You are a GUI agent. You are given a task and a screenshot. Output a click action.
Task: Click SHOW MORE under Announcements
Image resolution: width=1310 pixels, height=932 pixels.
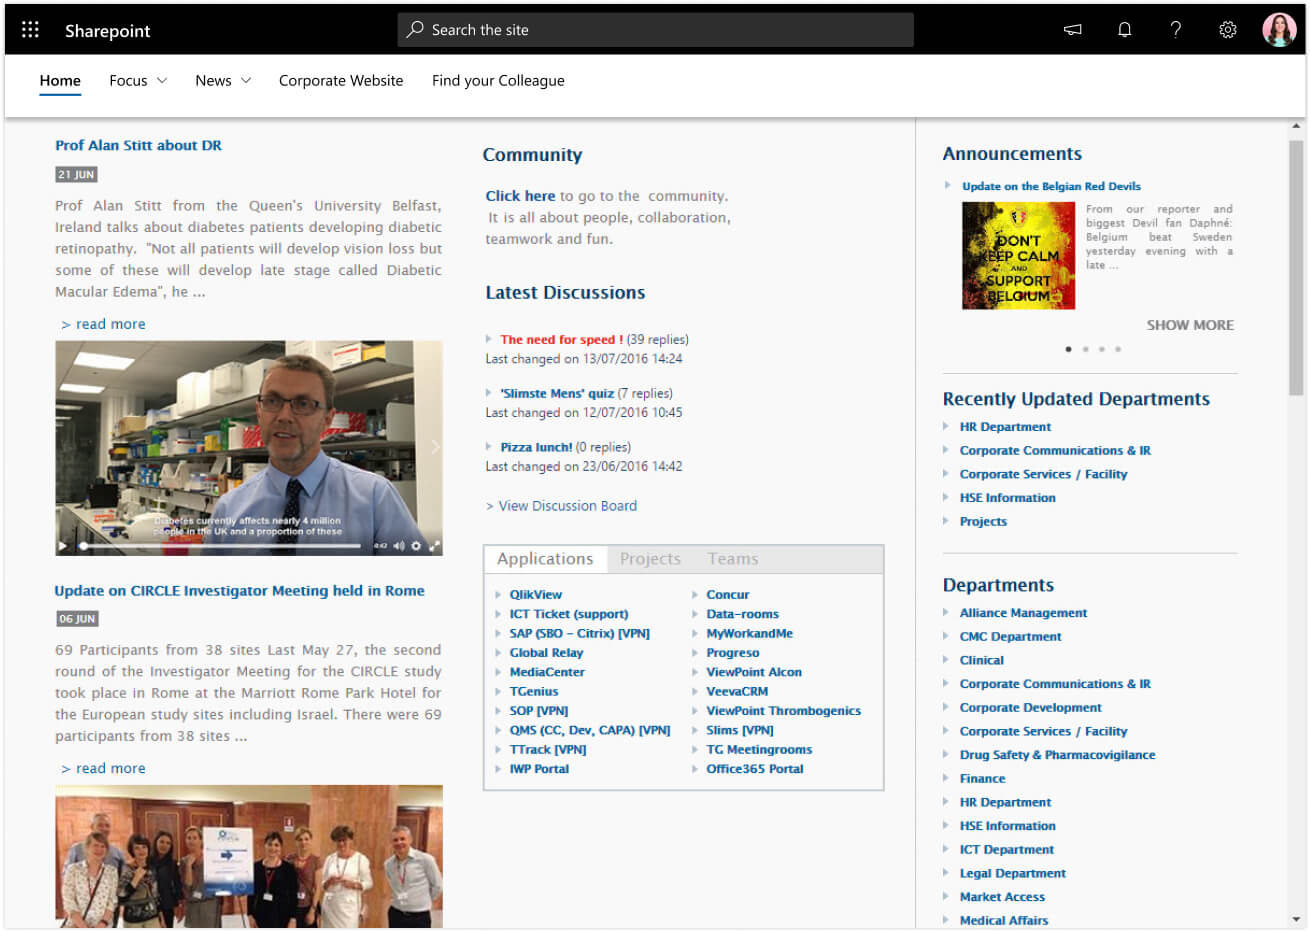click(1190, 325)
